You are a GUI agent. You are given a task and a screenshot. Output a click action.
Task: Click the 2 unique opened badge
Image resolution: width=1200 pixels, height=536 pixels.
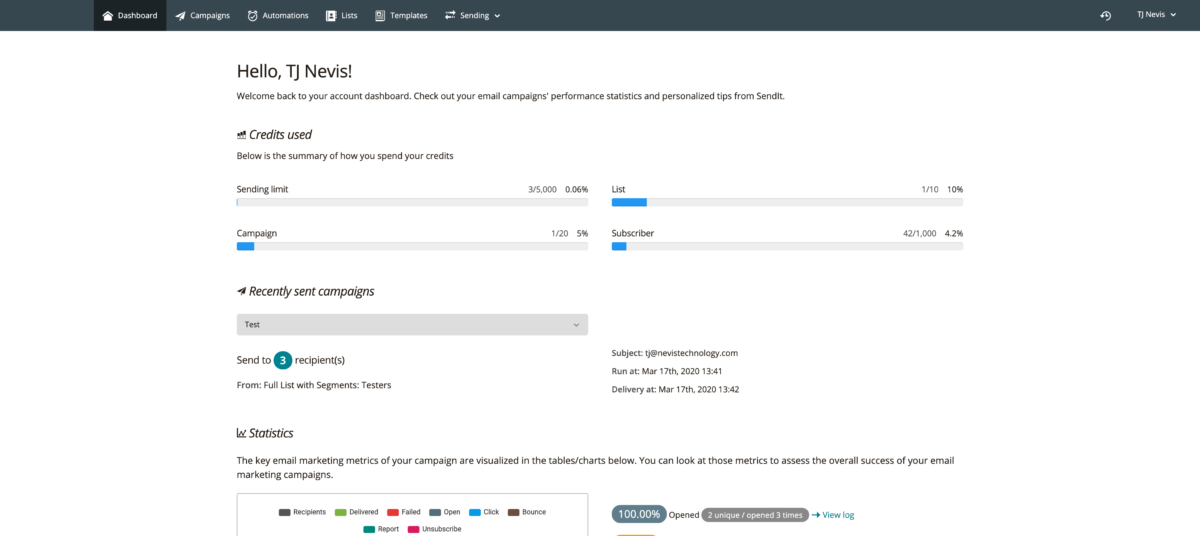pos(755,515)
